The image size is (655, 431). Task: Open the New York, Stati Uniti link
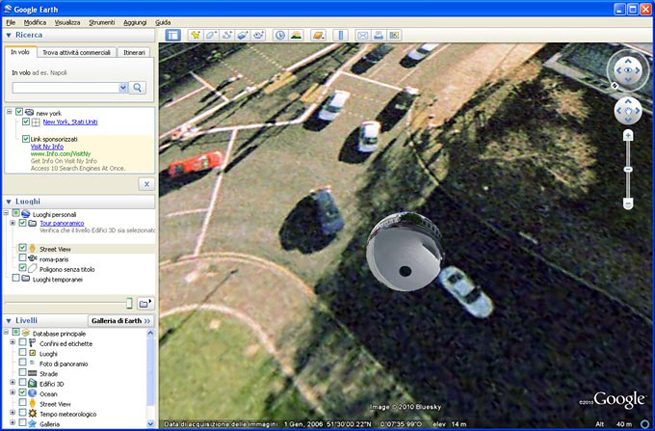70,122
